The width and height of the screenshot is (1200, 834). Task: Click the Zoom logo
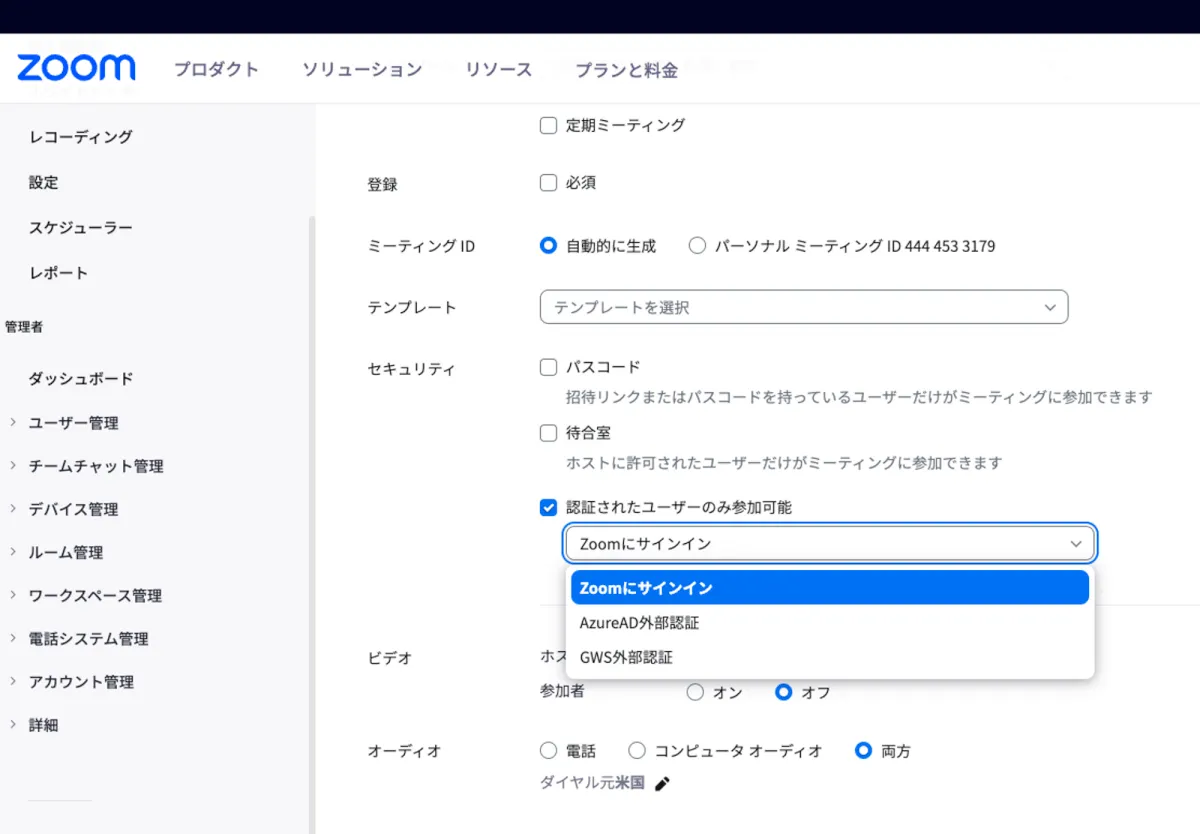[76, 68]
